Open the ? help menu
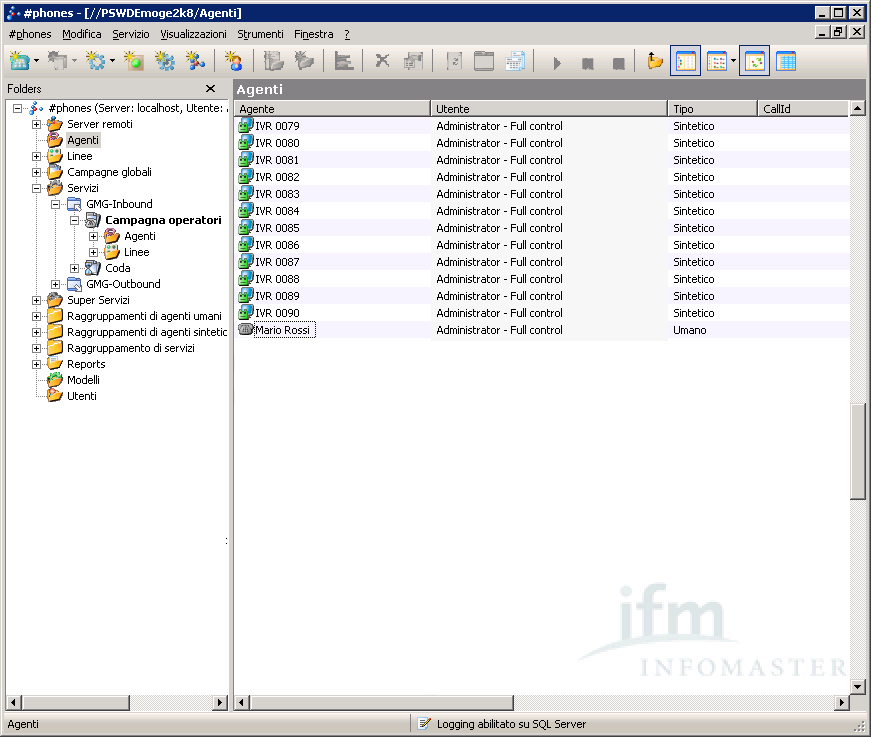Viewport: 871px width, 737px height. (x=347, y=34)
